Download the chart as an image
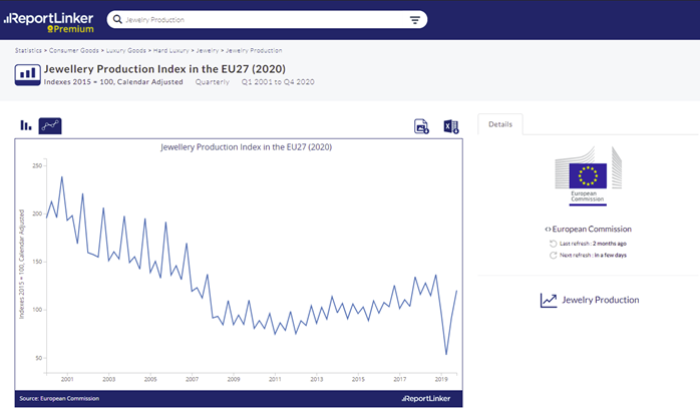 click(422, 126)
